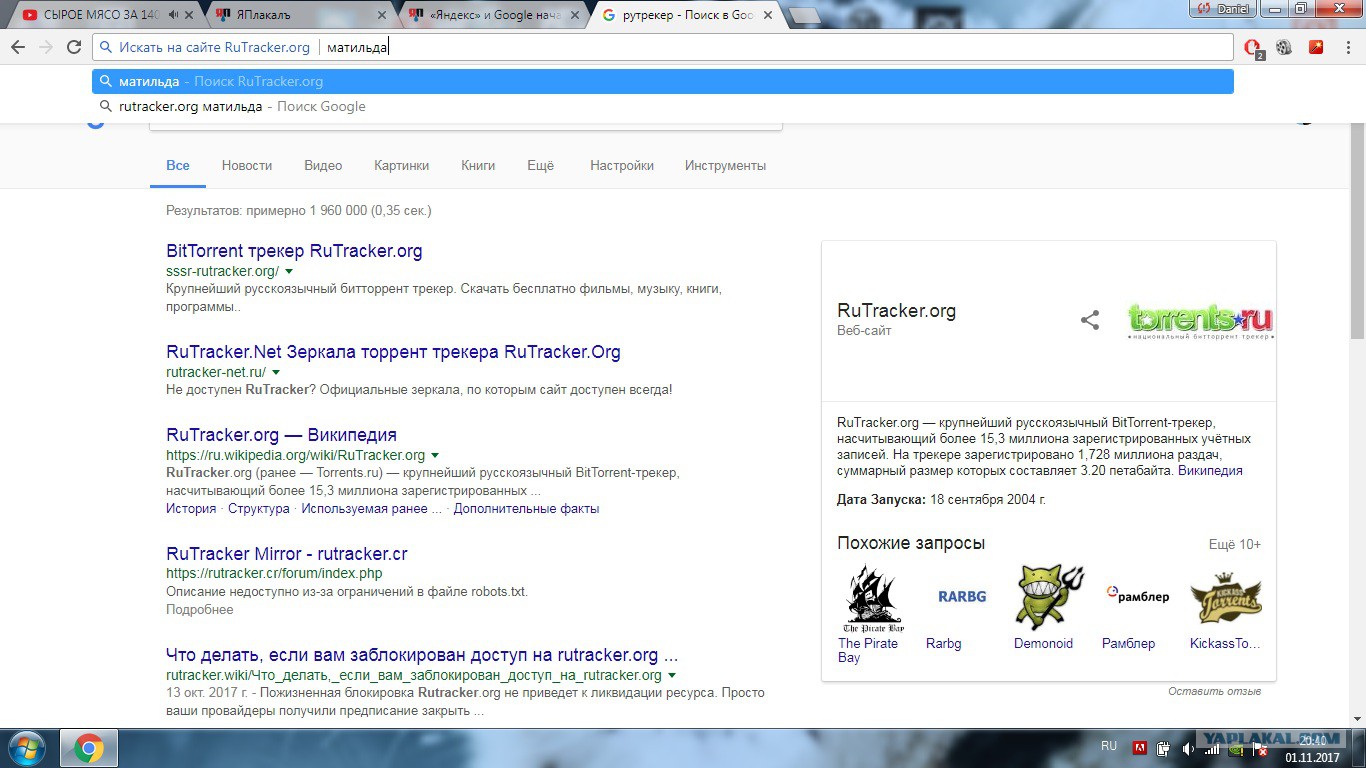1366x768 pixels.
Task: Expand the arrow beside the rutracker.wiki URL
Action: pyautogui.click(x=672, y=675)
